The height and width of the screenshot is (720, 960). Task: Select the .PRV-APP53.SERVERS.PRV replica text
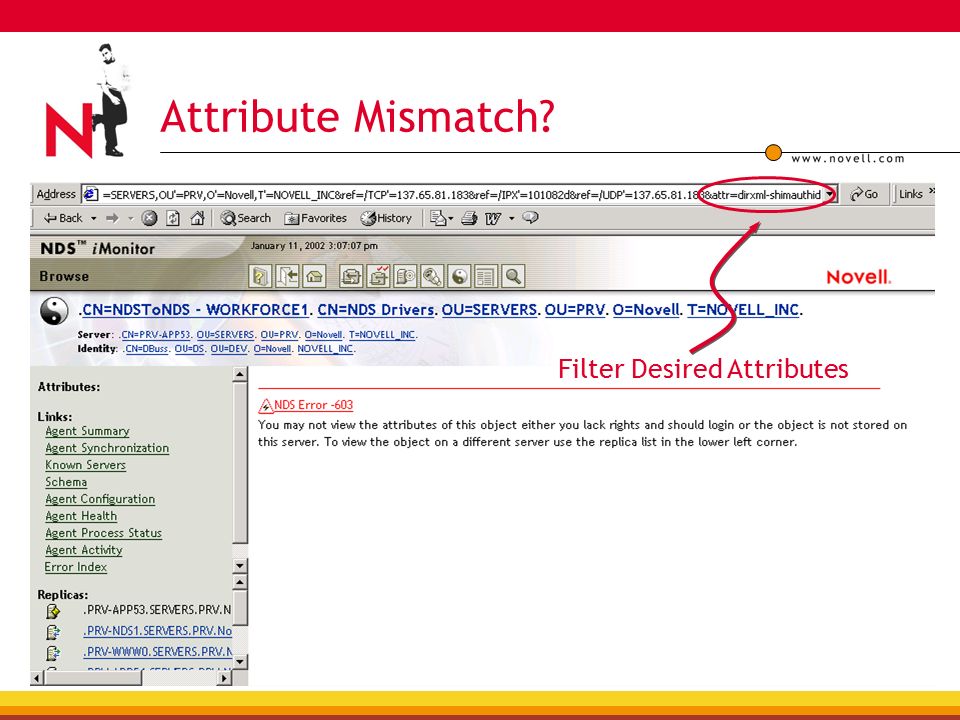click(x=157, y=610)
